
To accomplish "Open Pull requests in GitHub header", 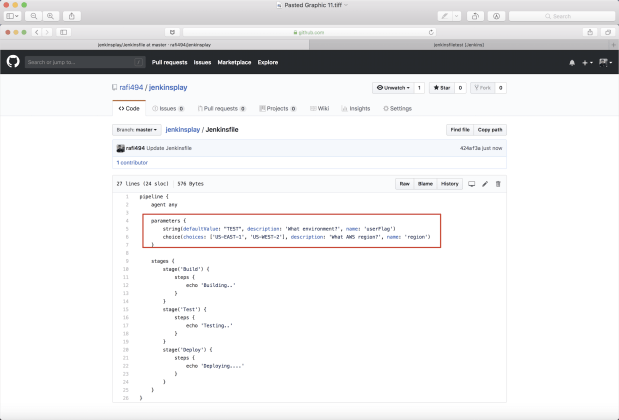I will (x=169, y=62).
